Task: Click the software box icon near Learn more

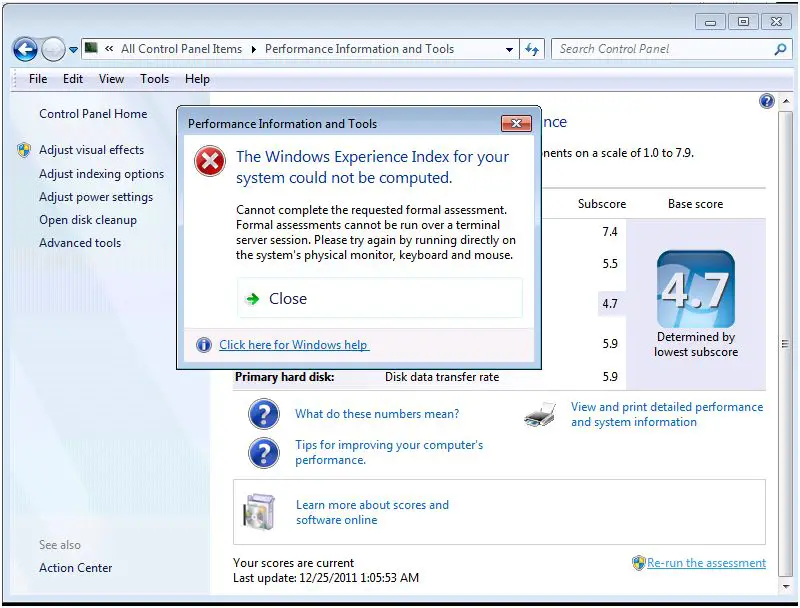Action: point(259,512)
